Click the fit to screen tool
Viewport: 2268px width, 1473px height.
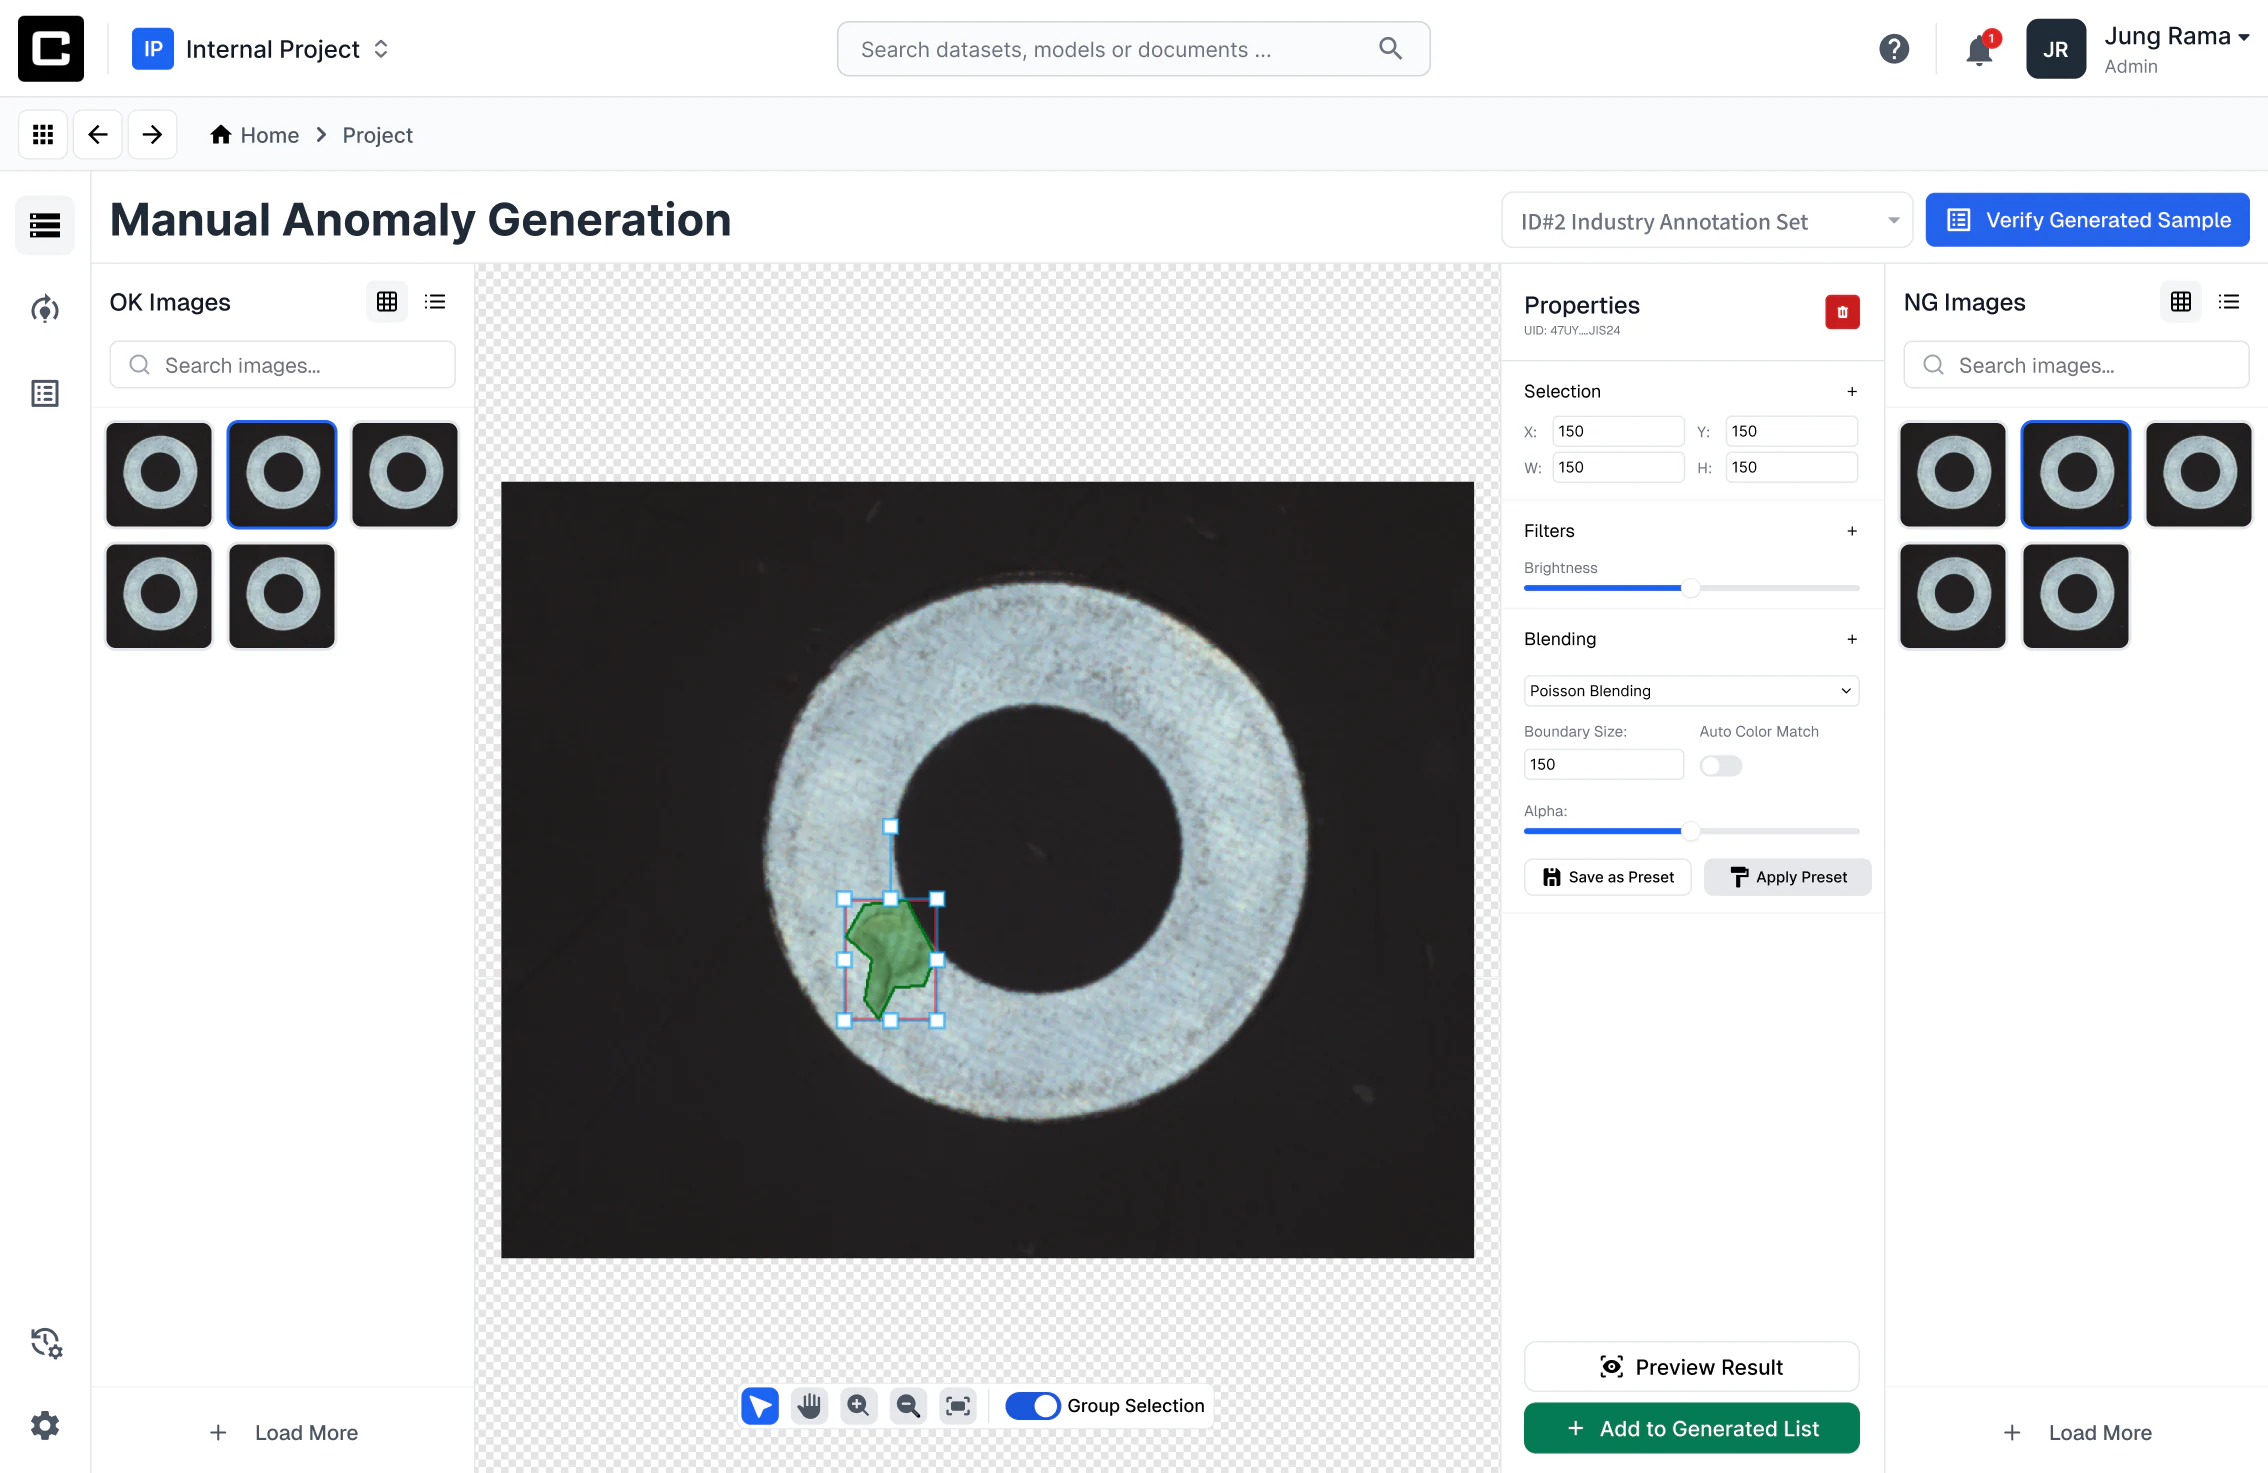tap(958, 1406)
